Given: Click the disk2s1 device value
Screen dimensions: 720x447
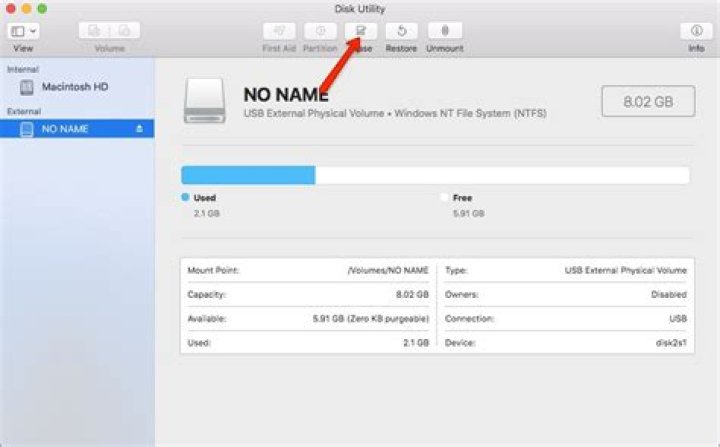Looking at the screenshot, I should 671,343.
